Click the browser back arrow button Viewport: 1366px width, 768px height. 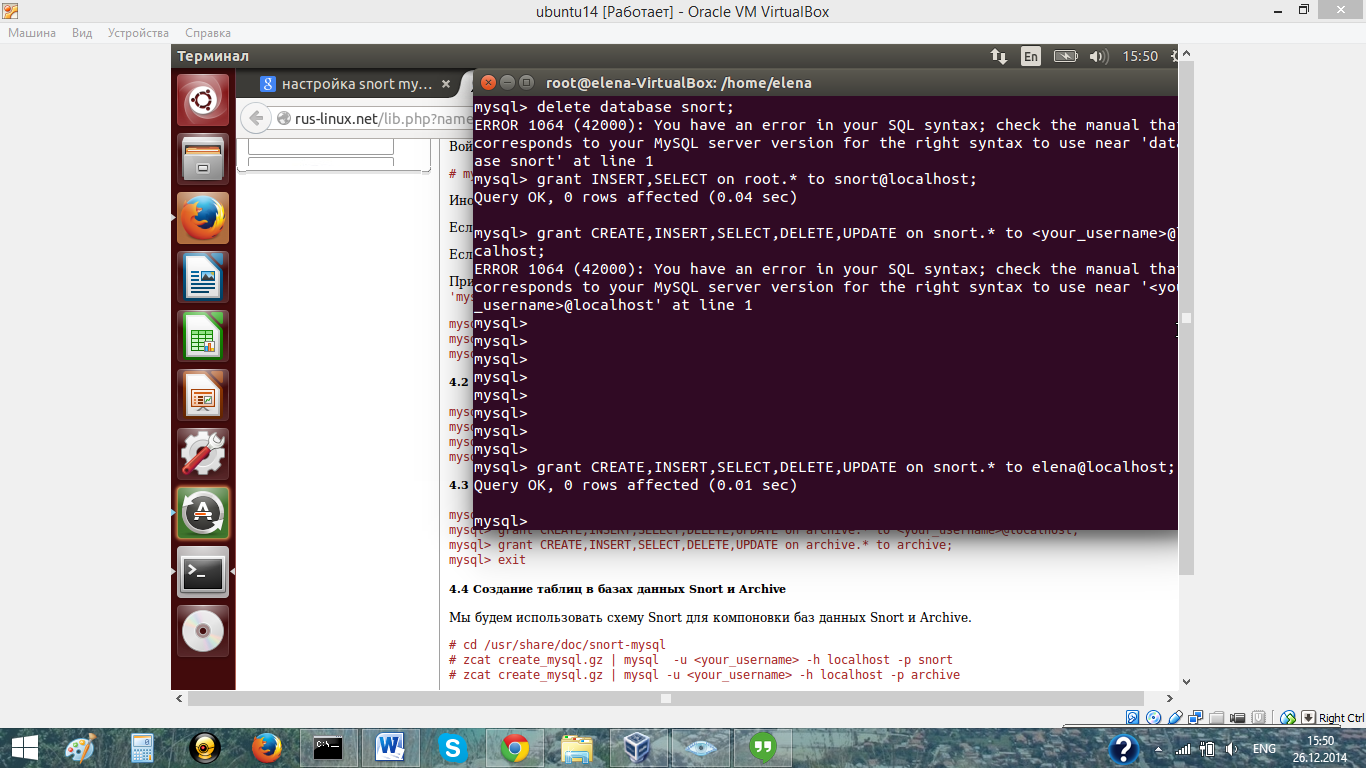[256, 118]
